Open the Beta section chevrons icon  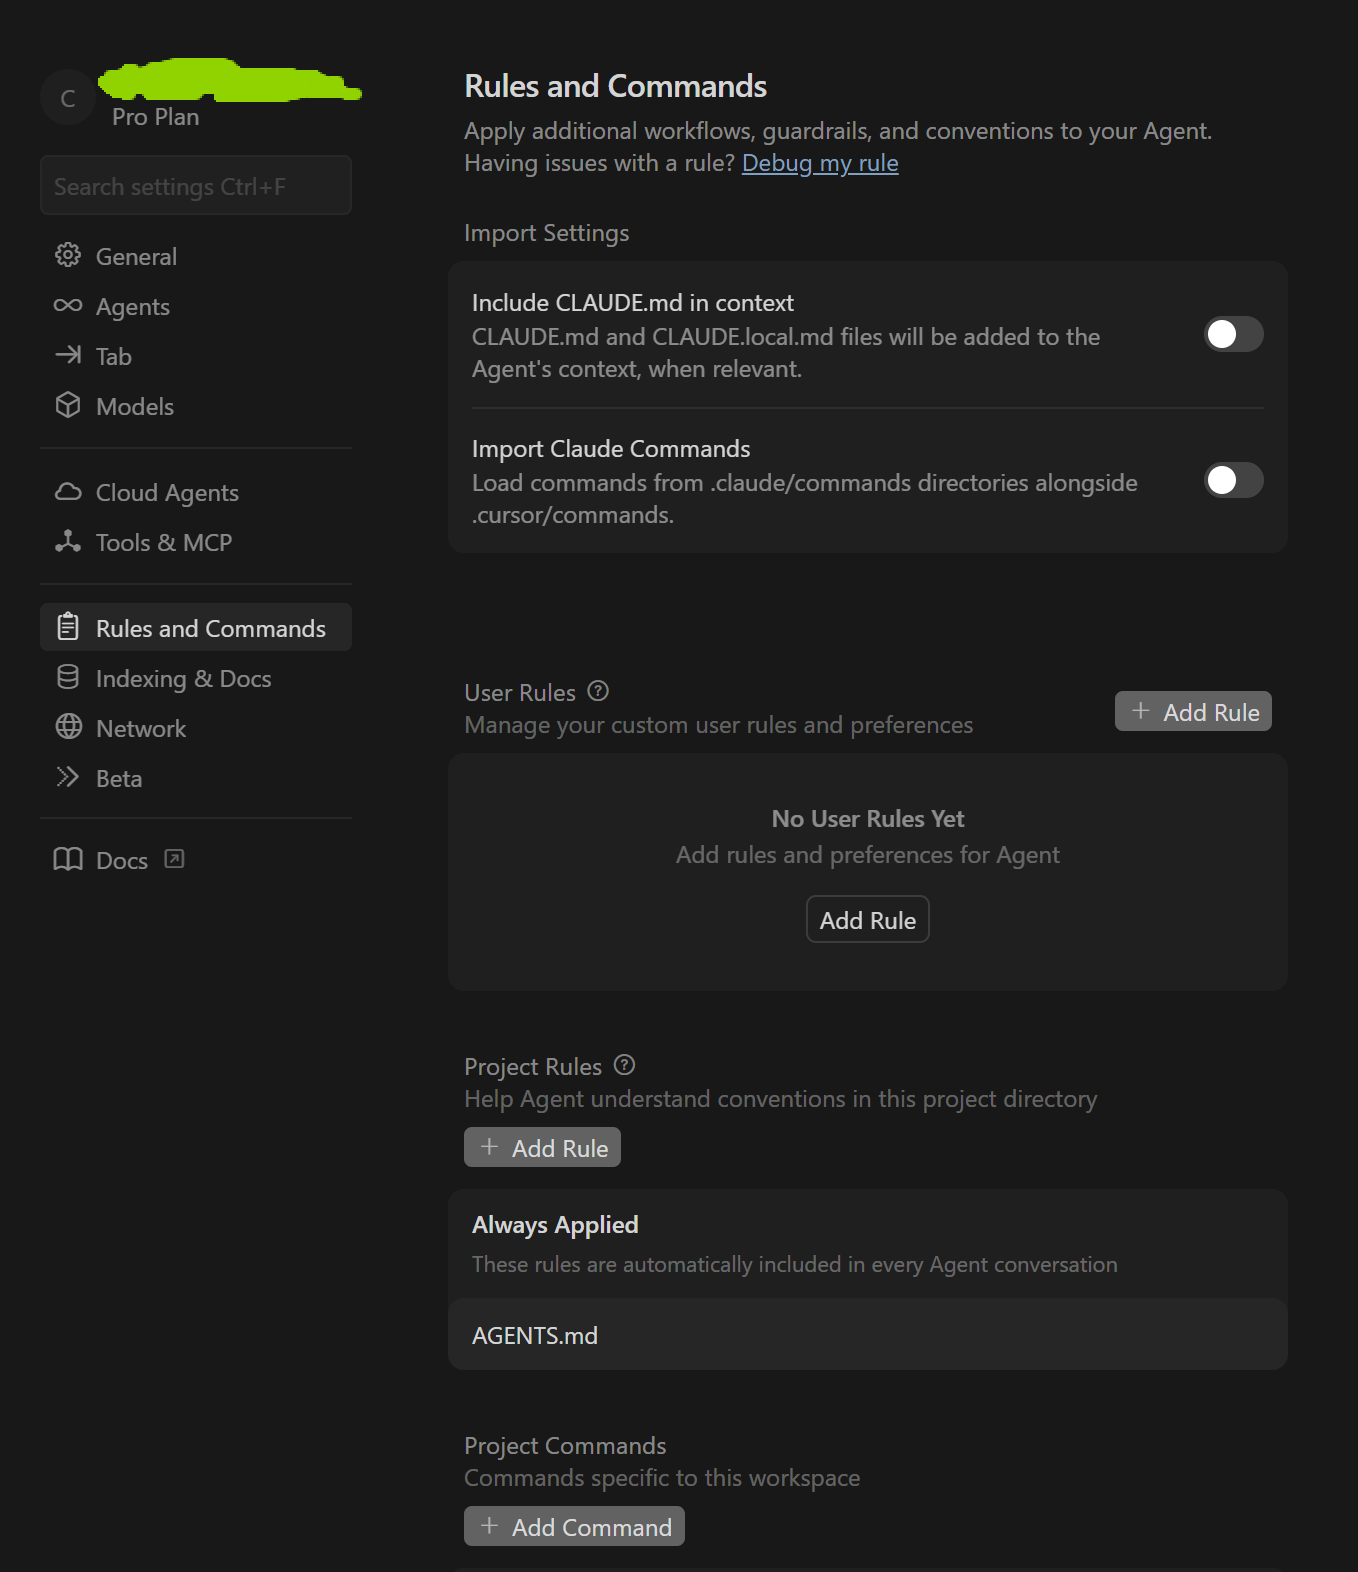[x=68, y=777]
